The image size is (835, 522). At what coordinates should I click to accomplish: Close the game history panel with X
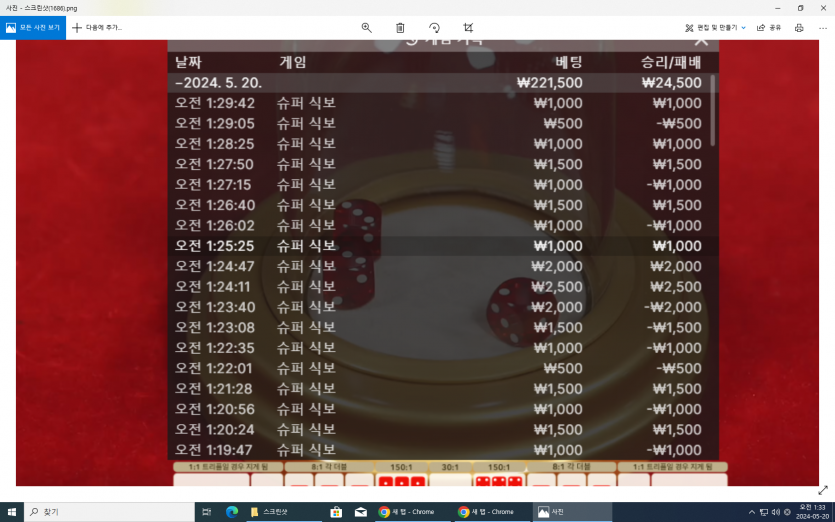tap(701, 40)
